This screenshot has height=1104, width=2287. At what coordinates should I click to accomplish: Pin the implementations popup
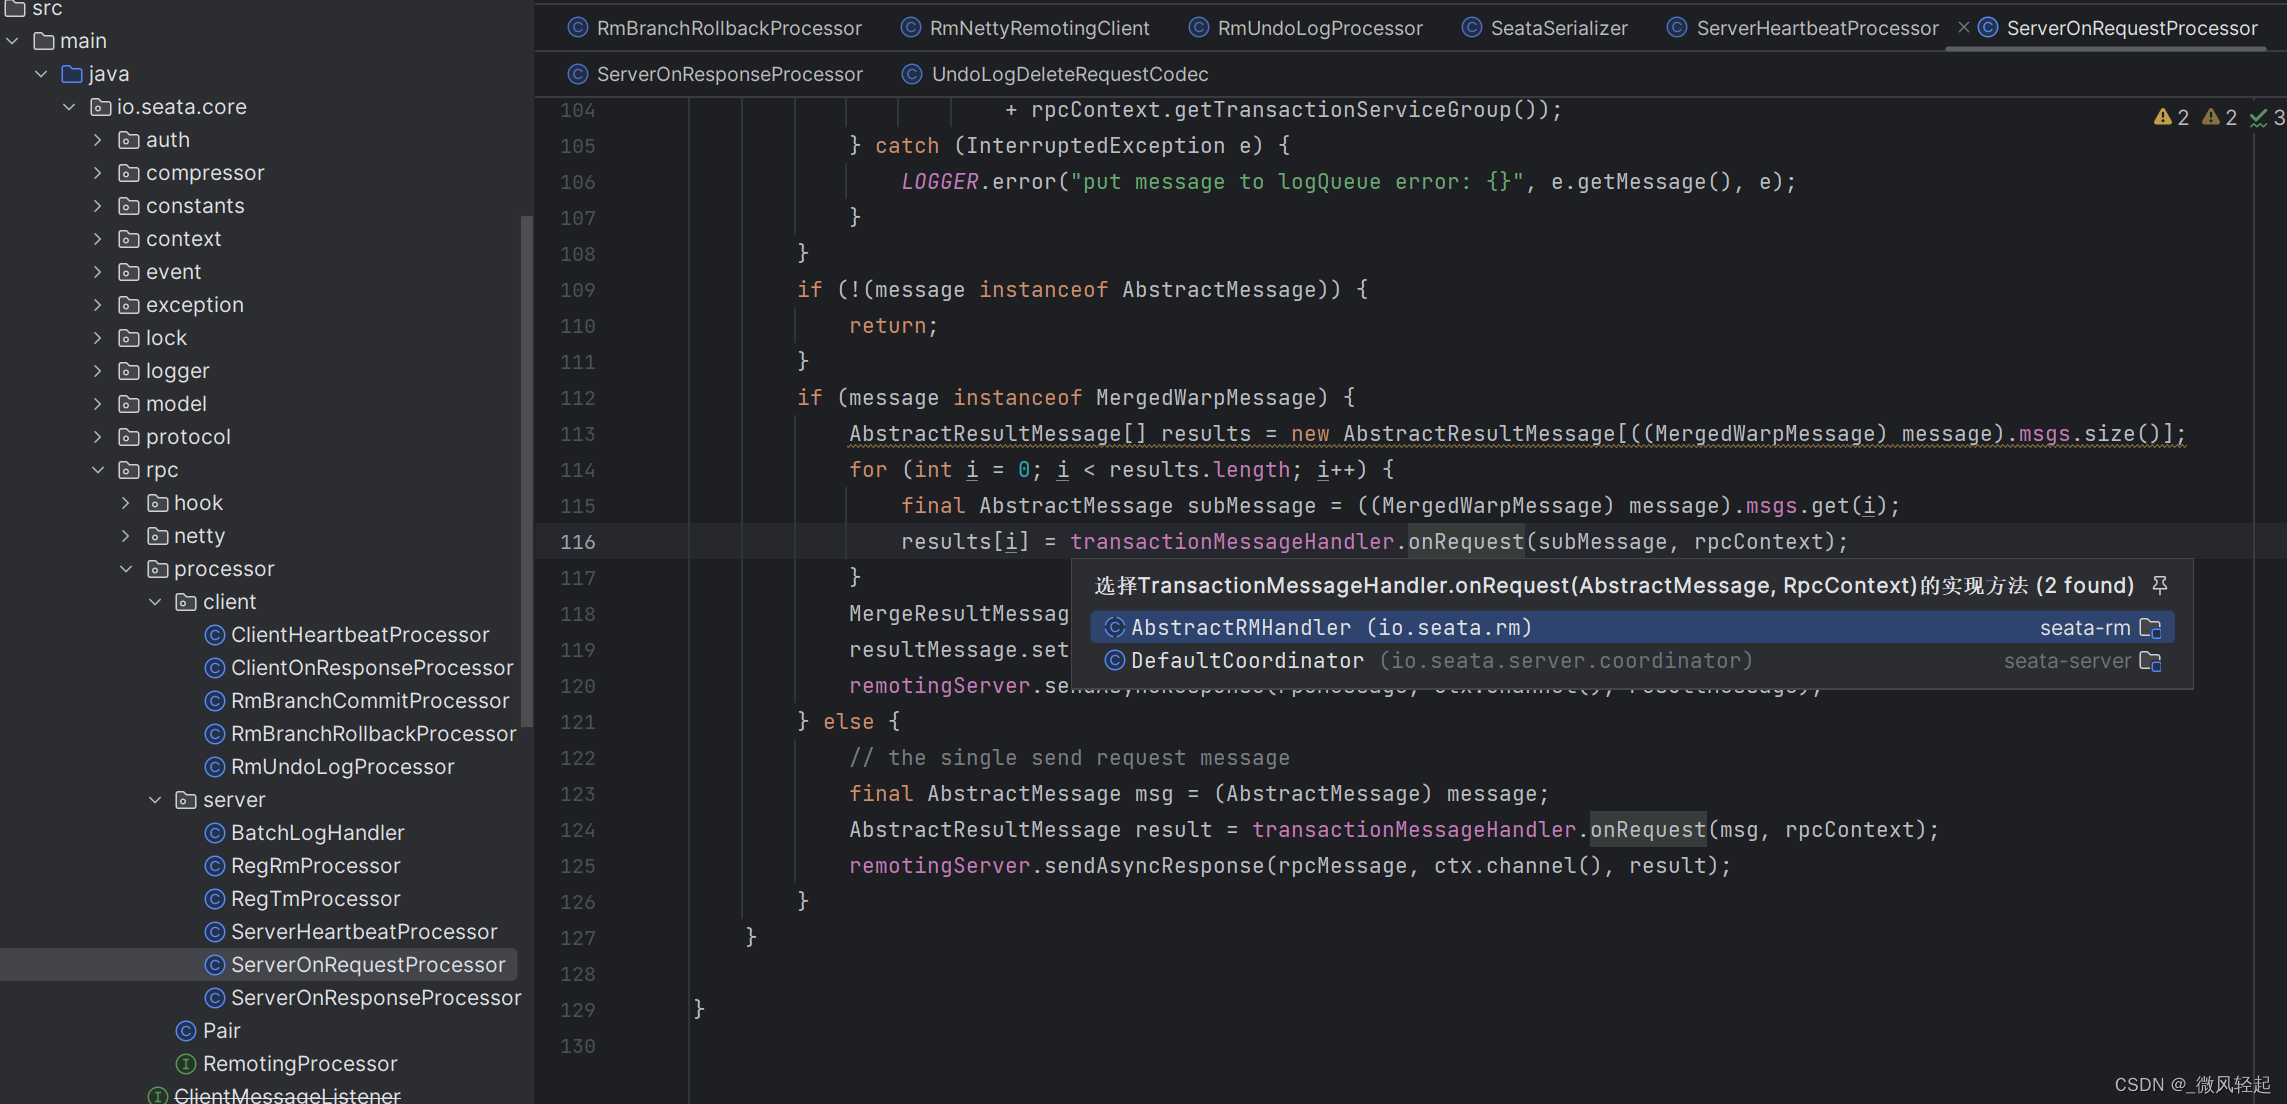click(2160, 585)
